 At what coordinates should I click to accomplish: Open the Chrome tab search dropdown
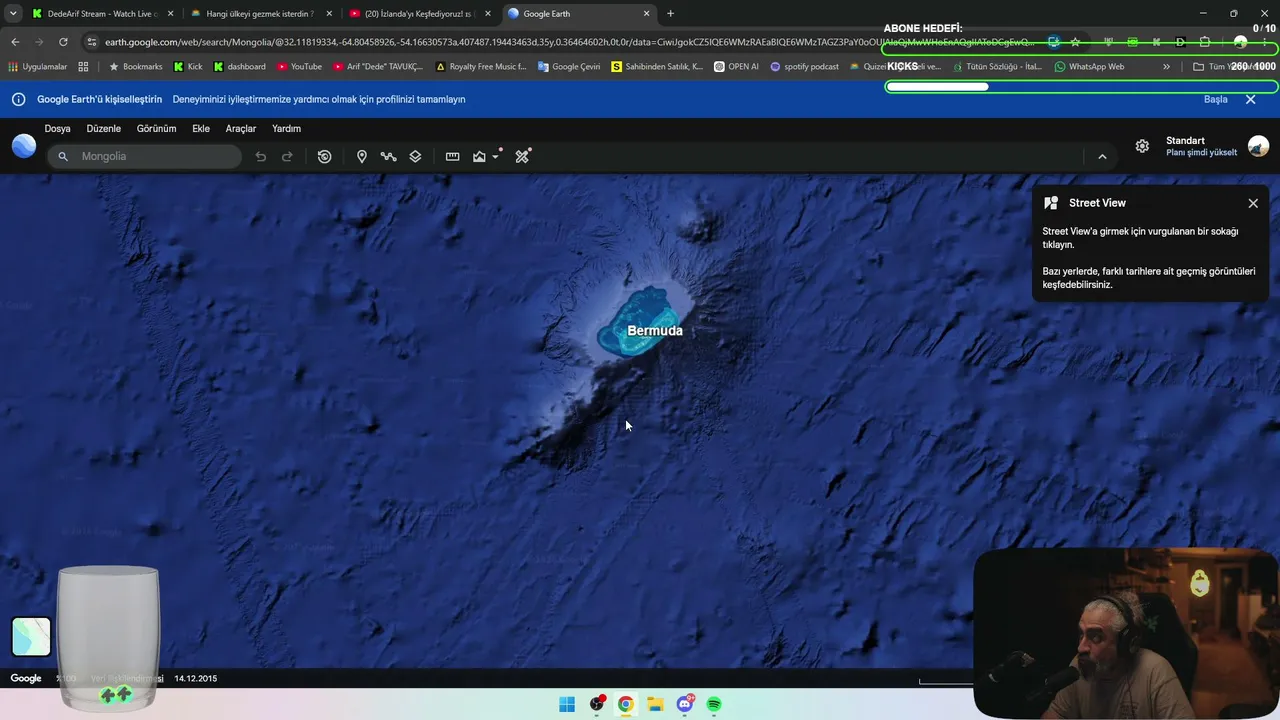(x=13, y=14)
